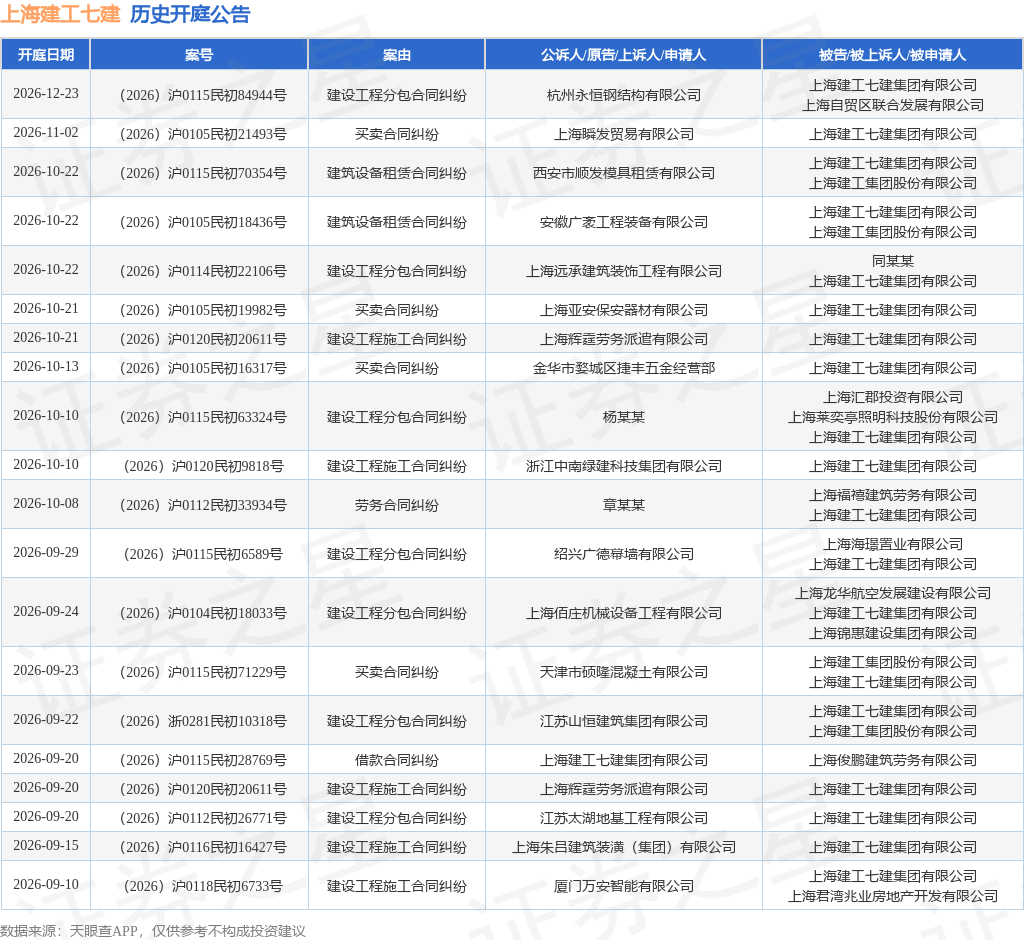Click plaintiff 杭州永恒钢结构有限公司
This screenshot has width=1024, height=940.
624,95
